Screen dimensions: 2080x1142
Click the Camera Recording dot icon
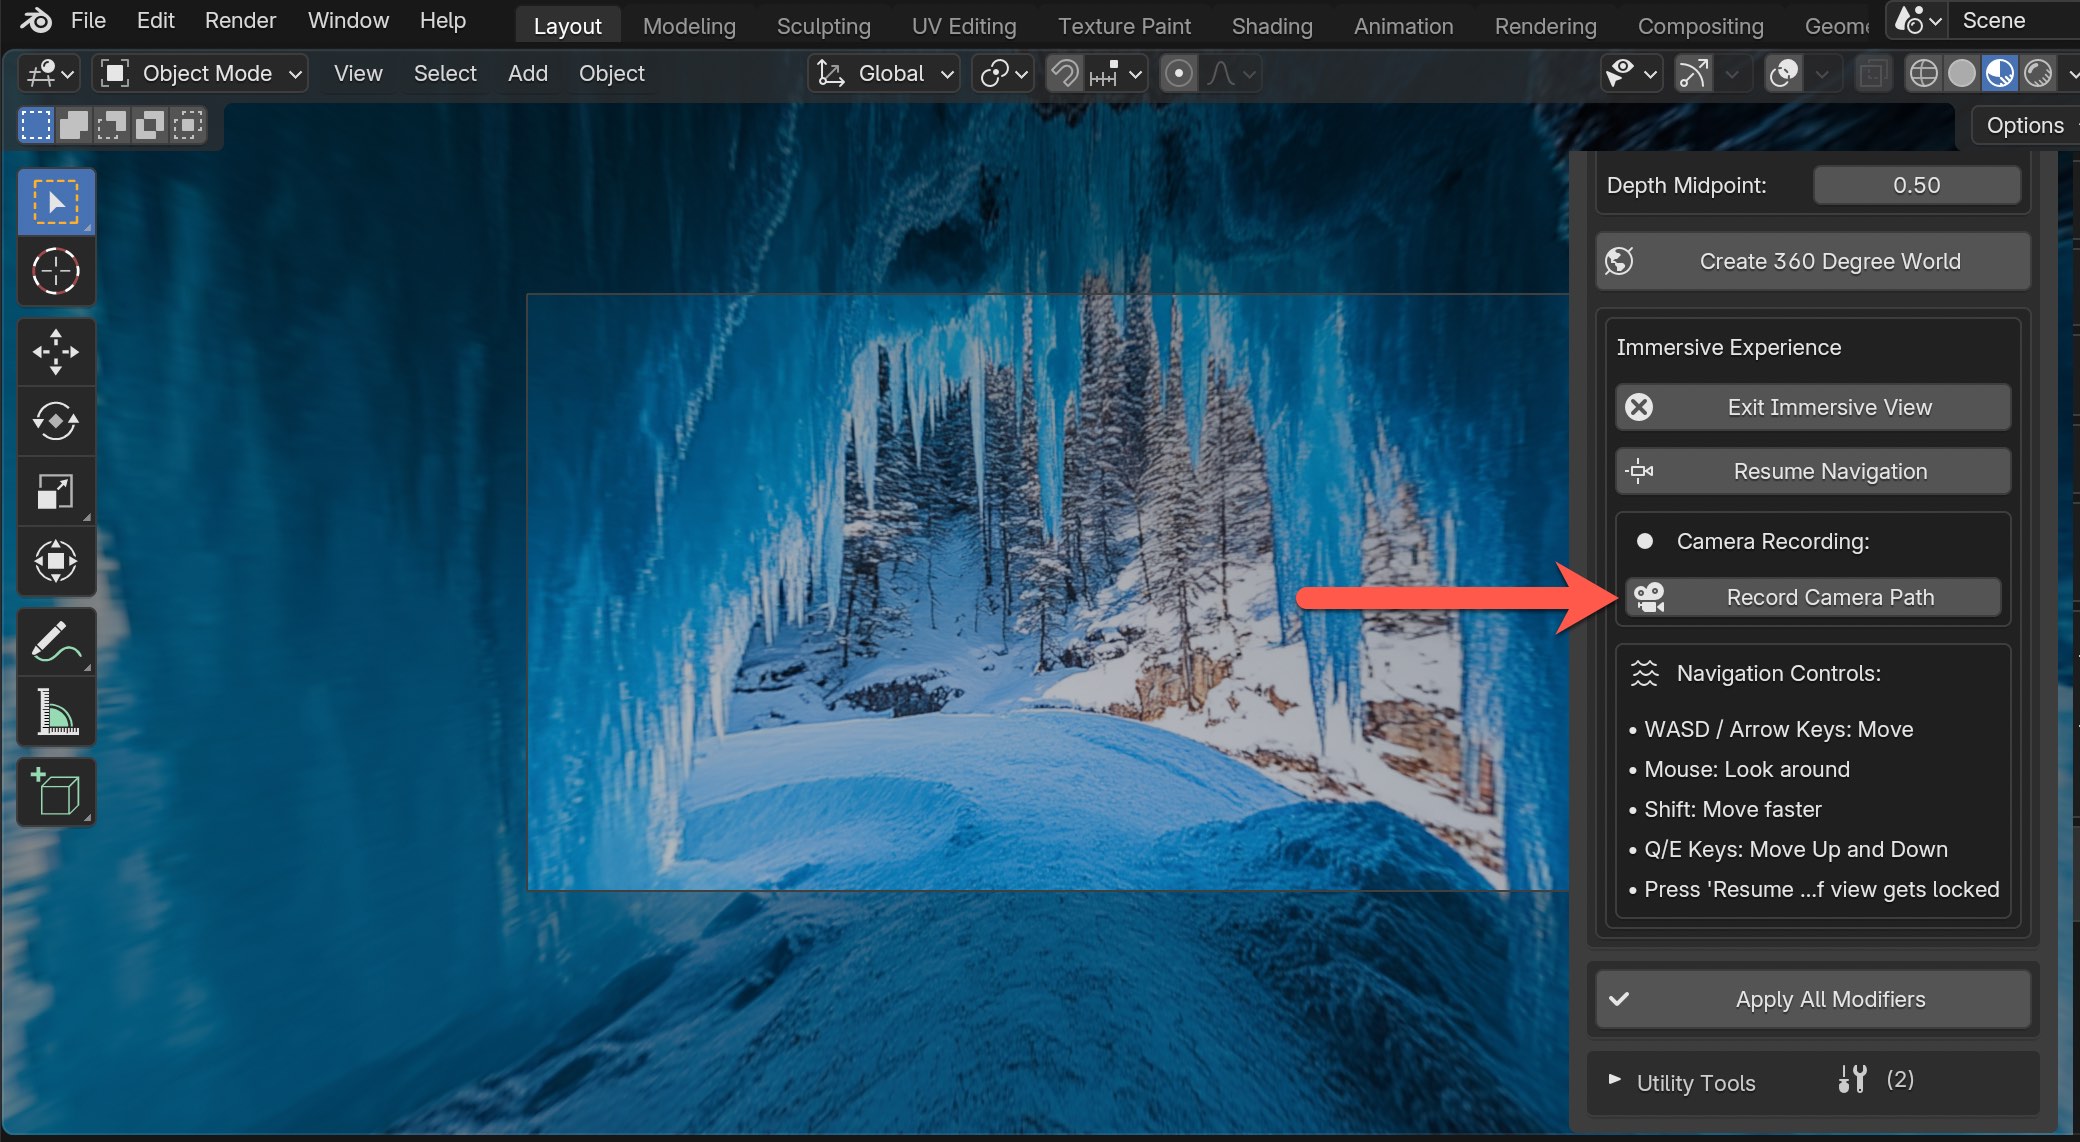click(1645, 541)
